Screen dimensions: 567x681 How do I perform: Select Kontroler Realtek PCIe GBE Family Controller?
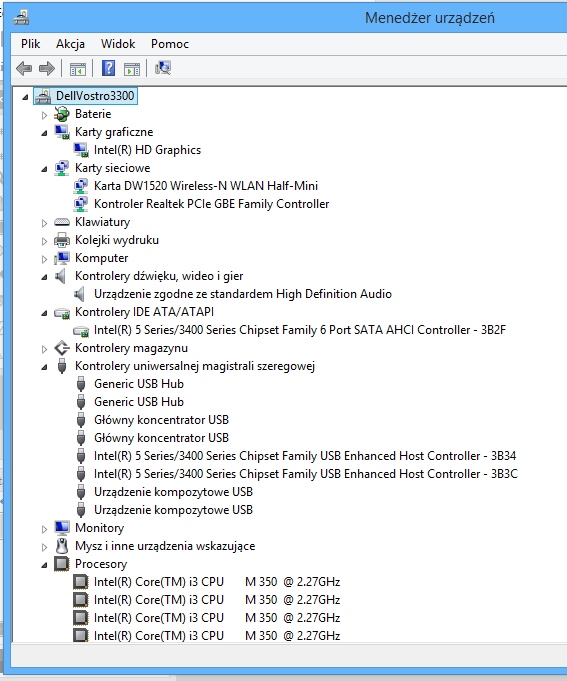(211, 204)
